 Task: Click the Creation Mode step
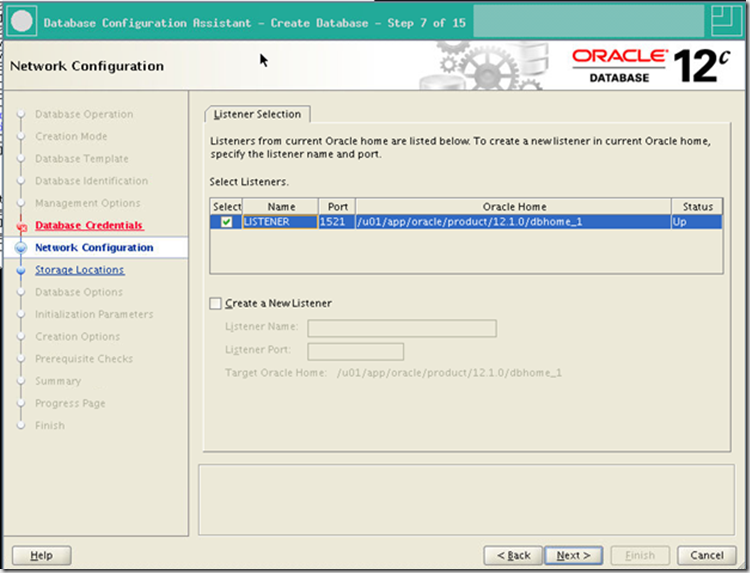tap(71, 136)
